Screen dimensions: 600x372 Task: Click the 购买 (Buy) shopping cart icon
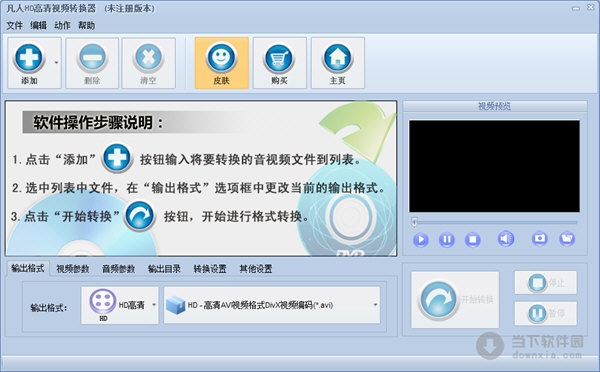click(x=279, y=63)
